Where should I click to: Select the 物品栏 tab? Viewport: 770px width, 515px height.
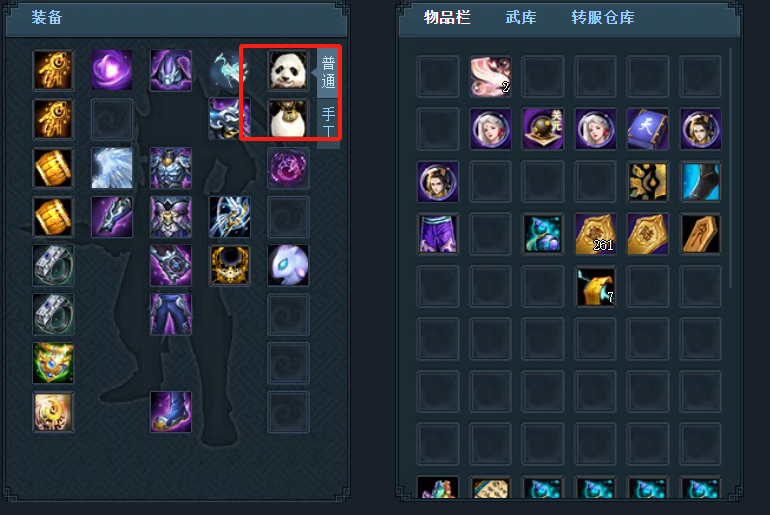click(447, 18)
